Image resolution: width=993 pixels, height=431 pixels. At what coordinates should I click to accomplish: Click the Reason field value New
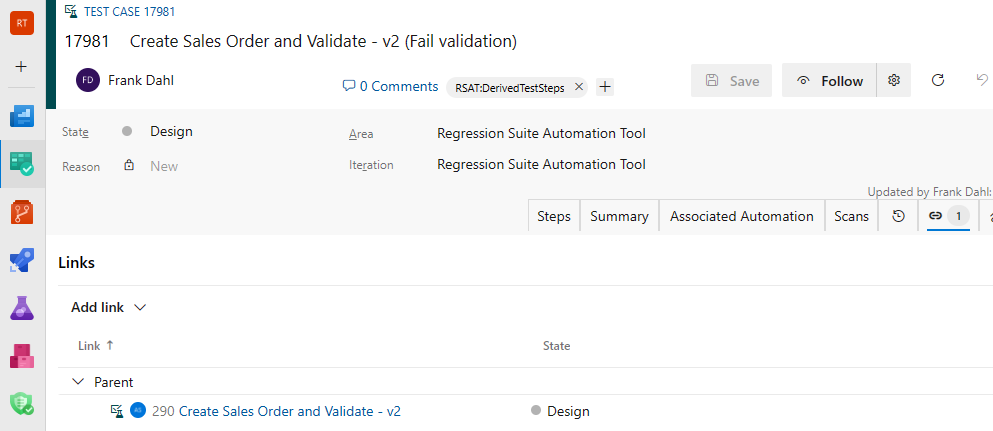[164, 166]
